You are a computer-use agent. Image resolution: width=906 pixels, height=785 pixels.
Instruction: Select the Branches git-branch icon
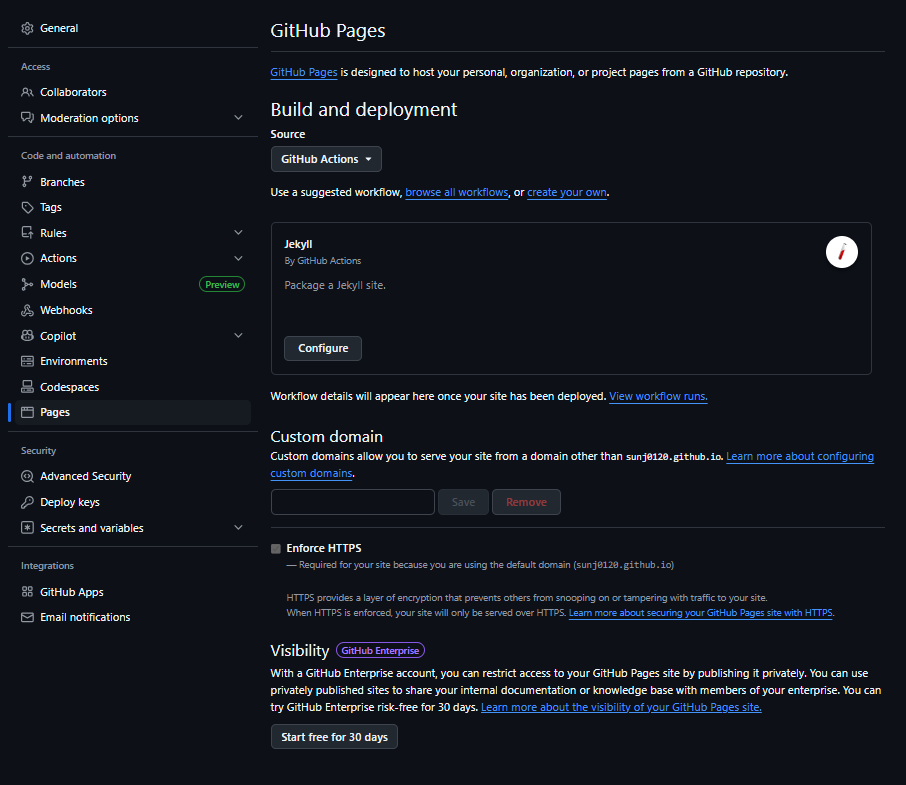(x=27, y=182)
